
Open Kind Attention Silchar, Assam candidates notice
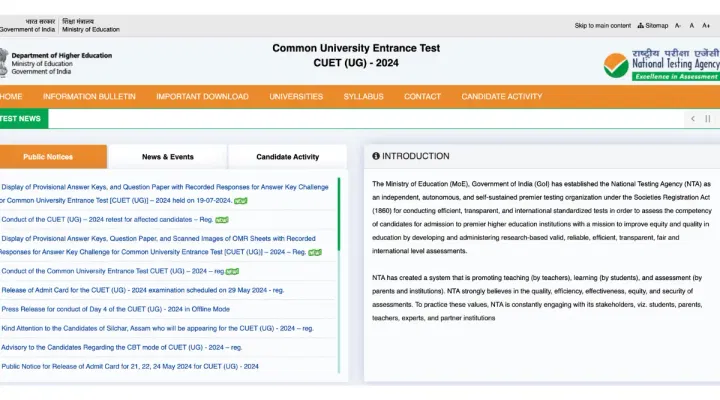[x=157, y=328]
